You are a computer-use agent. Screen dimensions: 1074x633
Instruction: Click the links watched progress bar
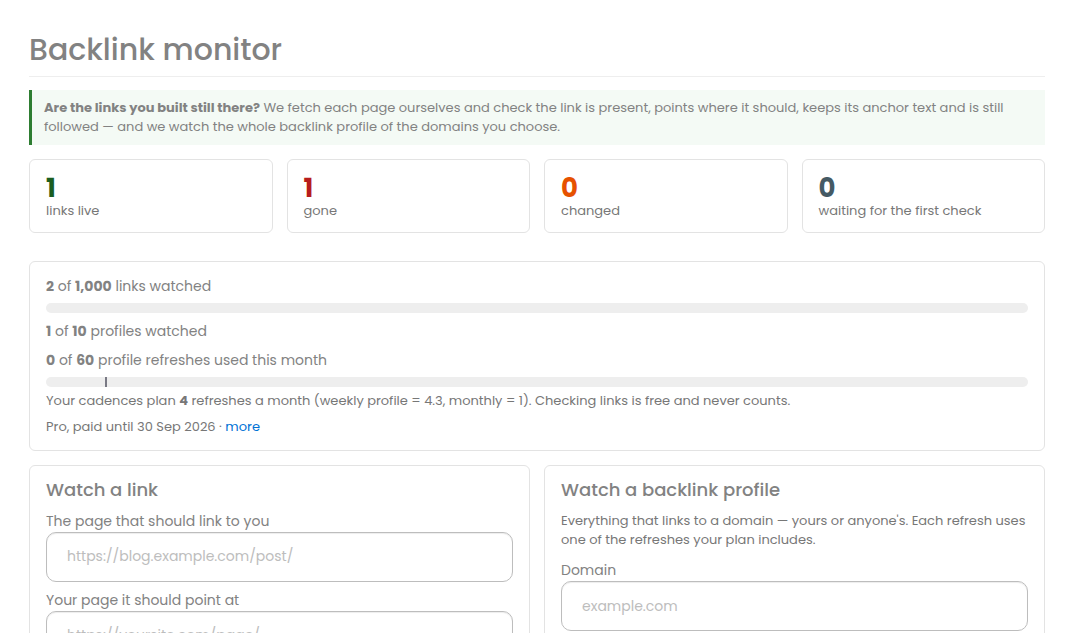[537, 308]
